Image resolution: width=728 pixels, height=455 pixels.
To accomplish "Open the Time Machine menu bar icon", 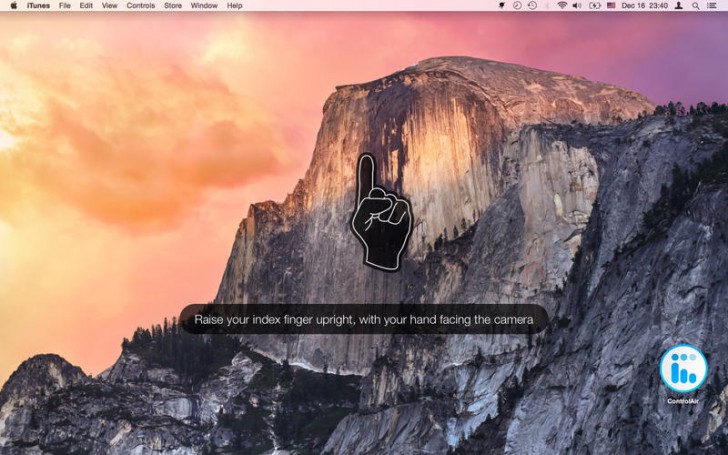I will tap(533, 6).
